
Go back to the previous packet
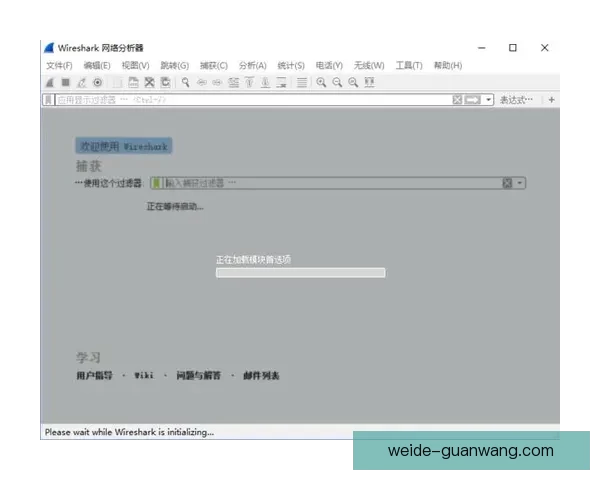(202, 82)
